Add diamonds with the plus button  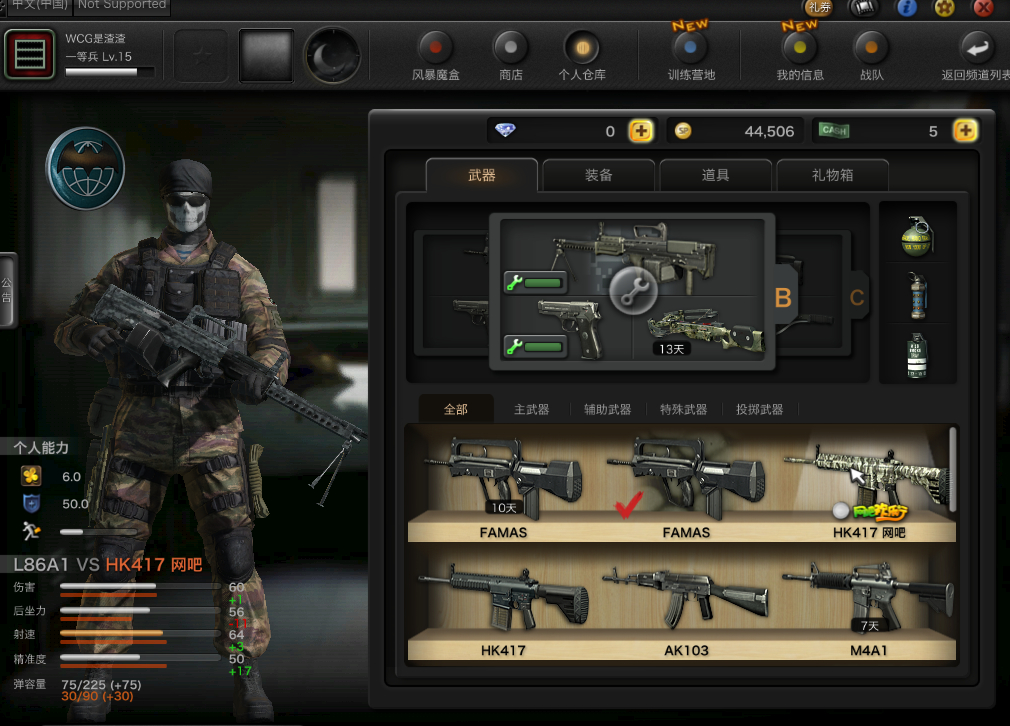click(x=641, y=131)
